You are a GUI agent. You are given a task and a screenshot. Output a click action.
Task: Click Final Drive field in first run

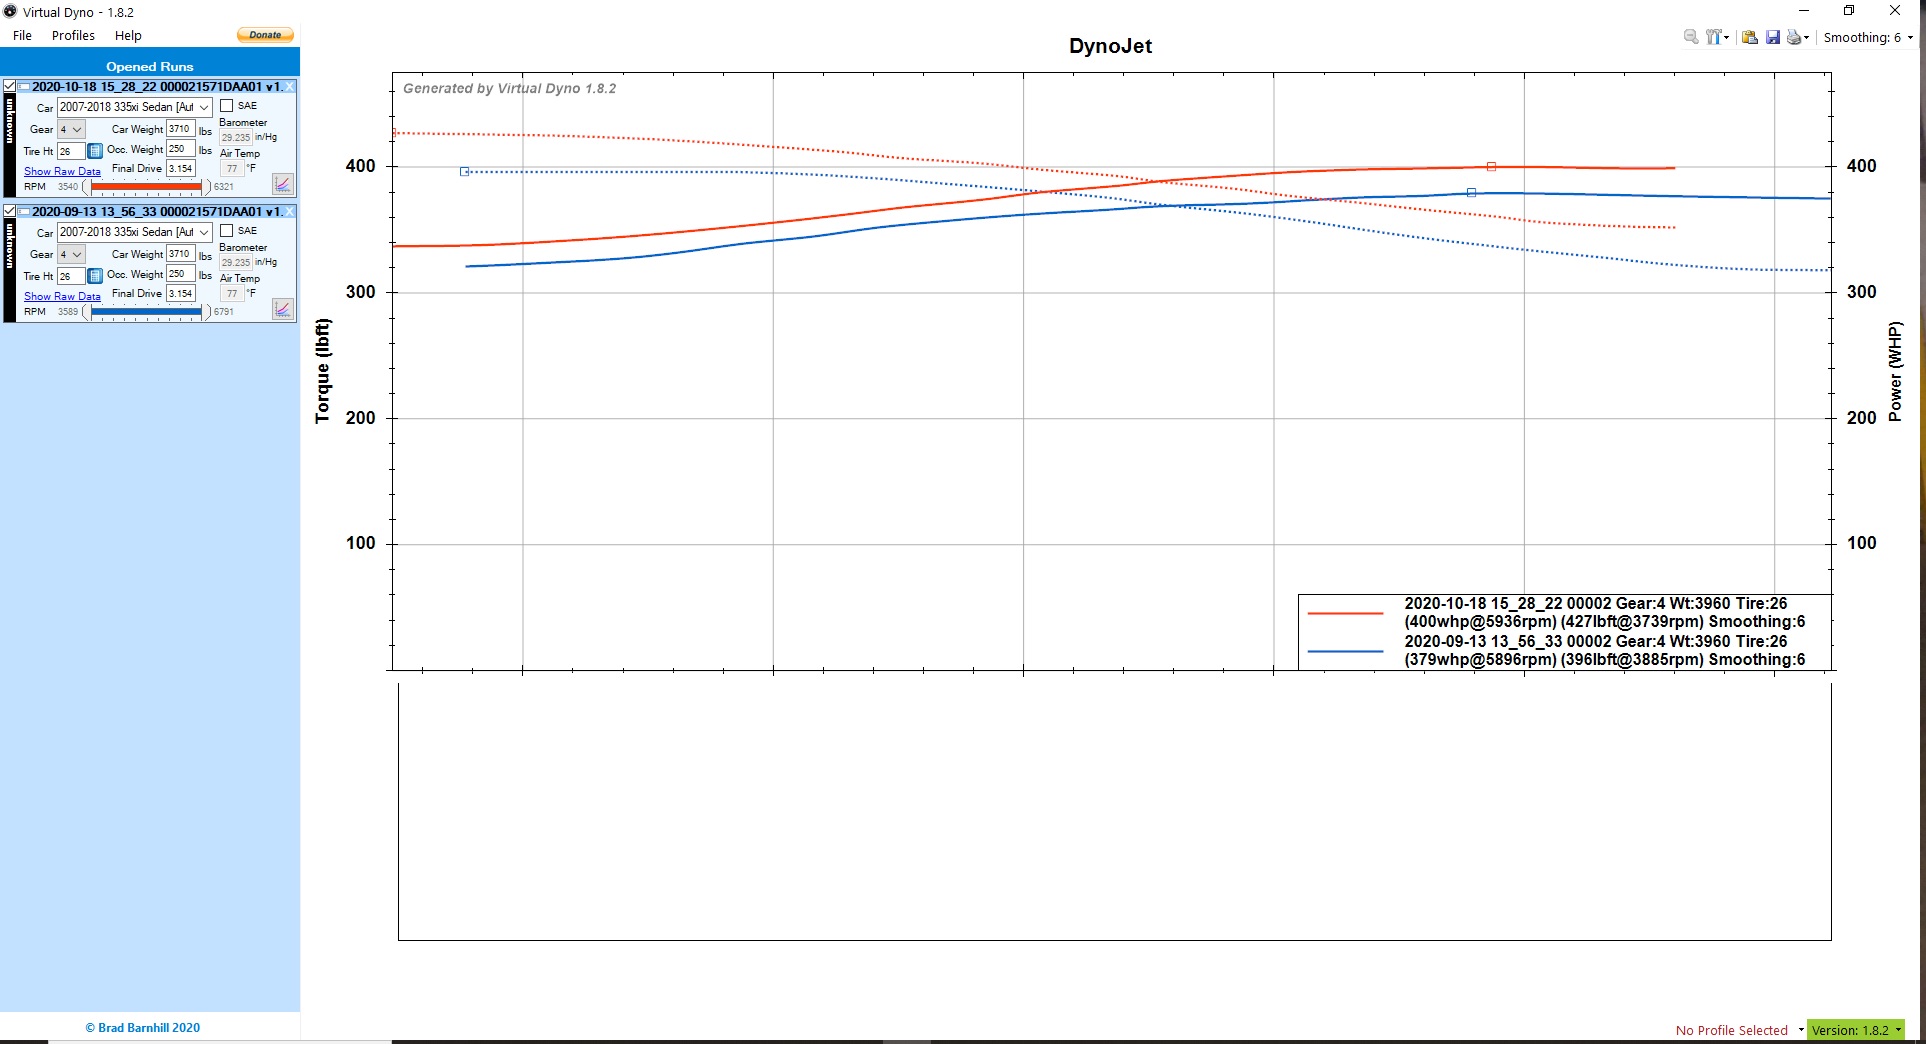point(180,169)
